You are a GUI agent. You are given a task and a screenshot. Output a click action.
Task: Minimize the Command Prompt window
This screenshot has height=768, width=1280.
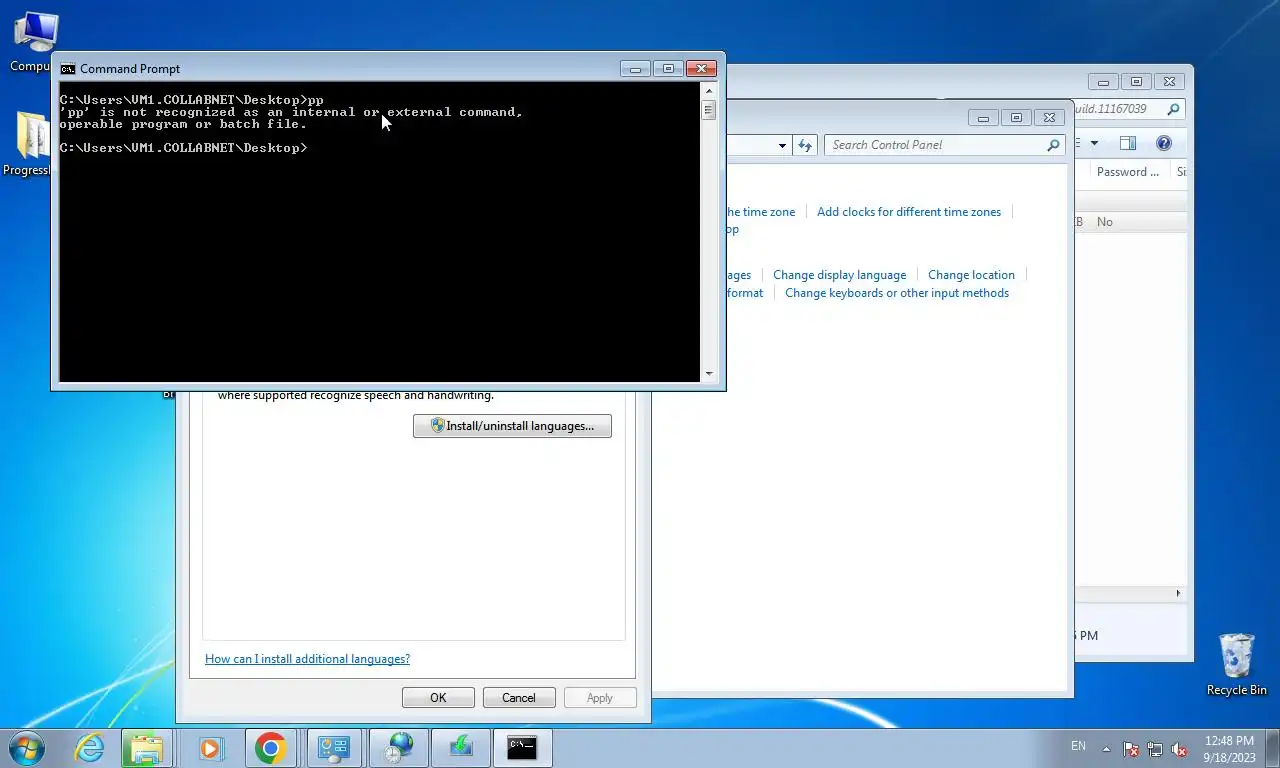click(x=635, y=68)
